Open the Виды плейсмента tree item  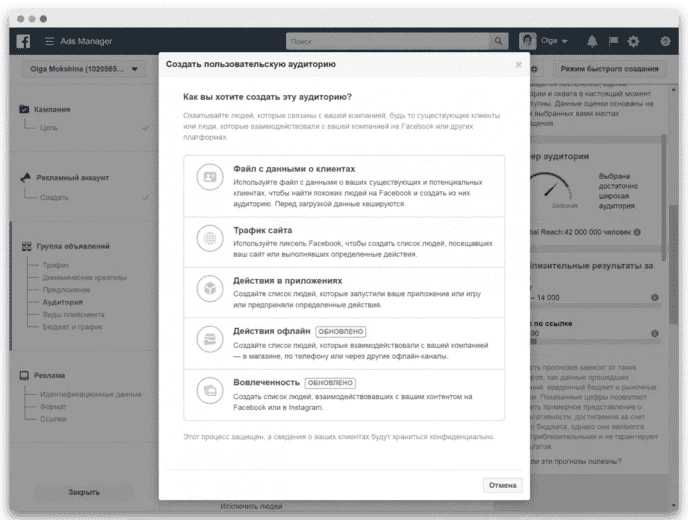73,314
